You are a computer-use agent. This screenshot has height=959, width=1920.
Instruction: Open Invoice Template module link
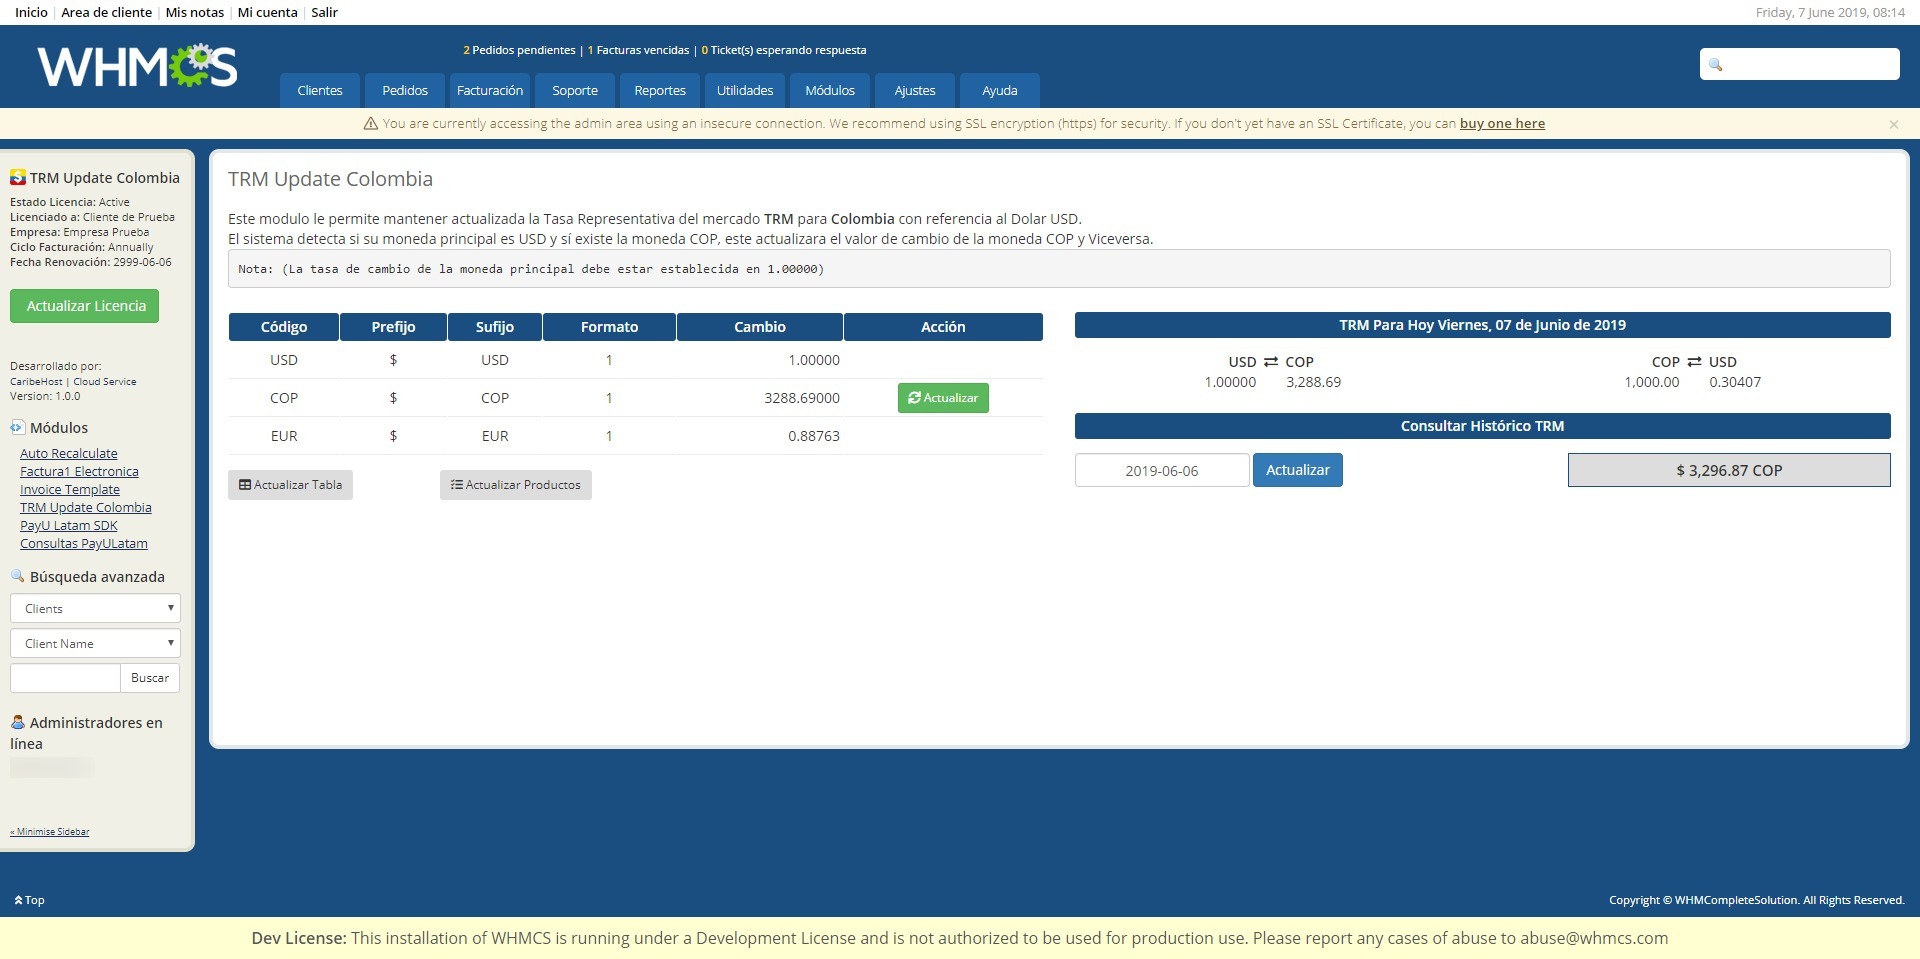pos(70,489)
